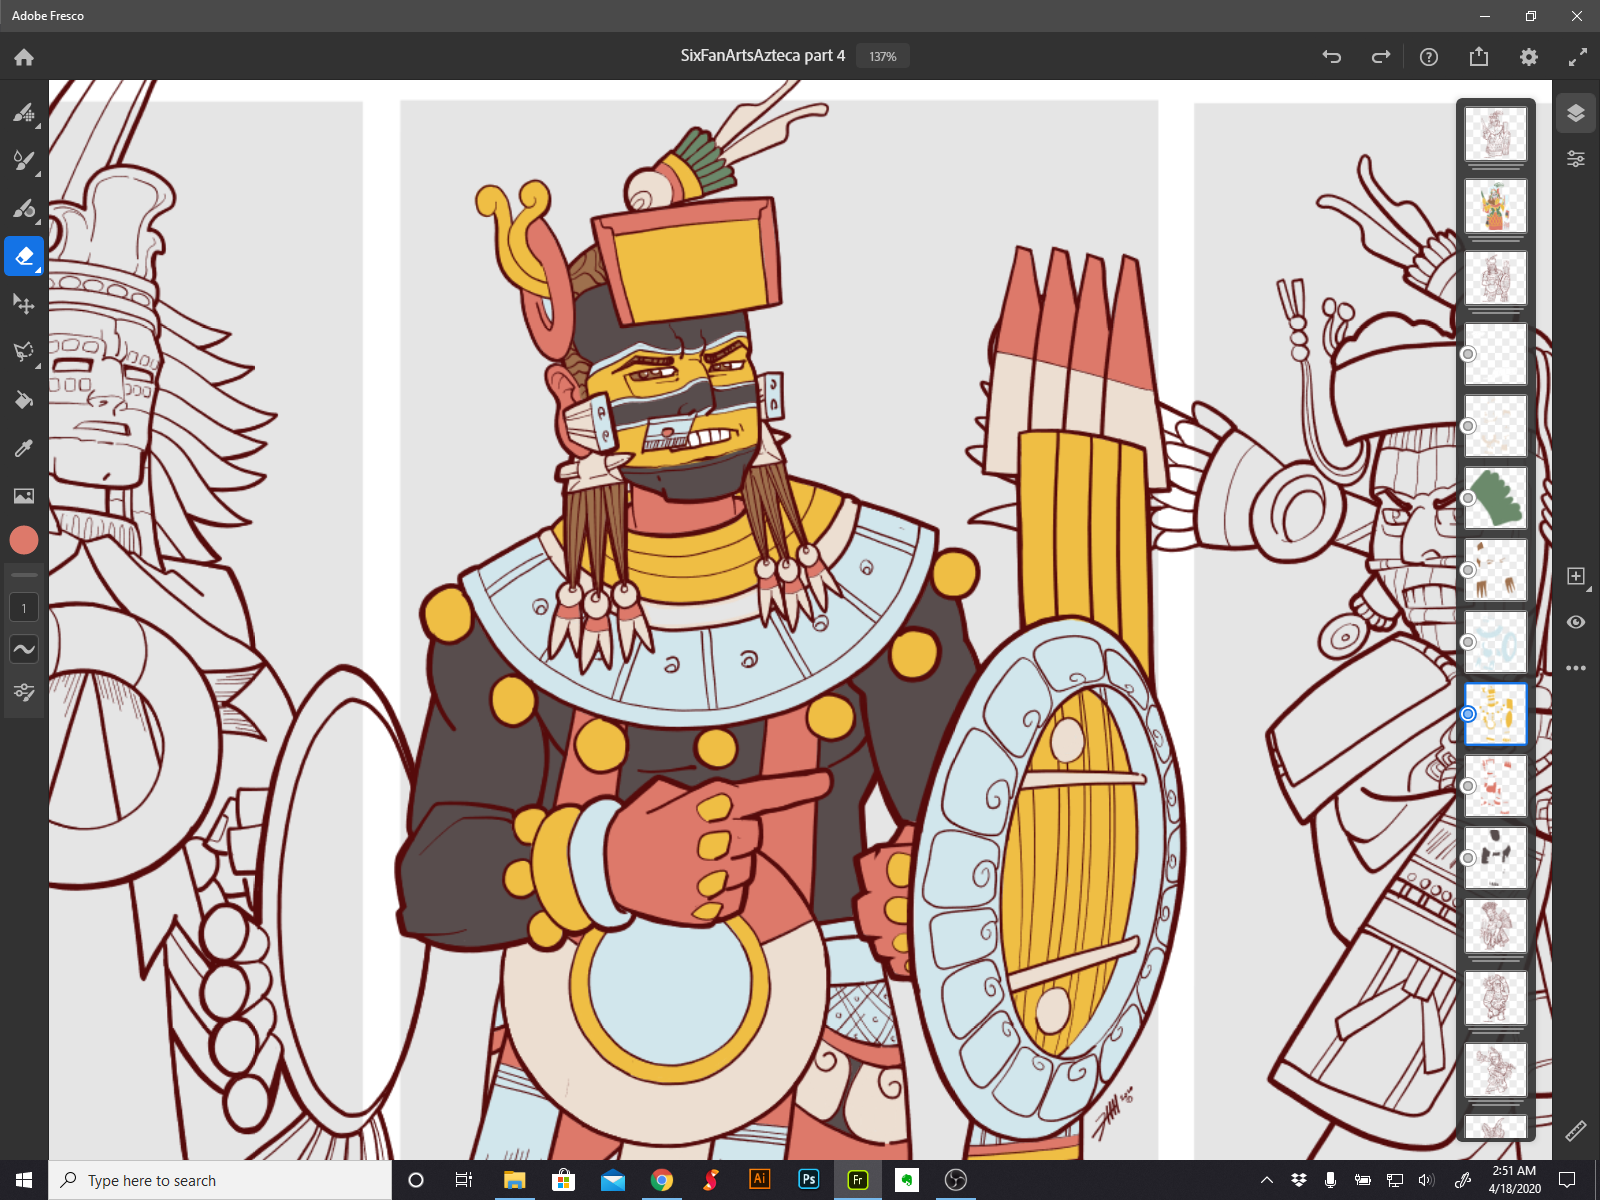Viewport: 1600px width, 1200px height.
Task: Open the Help menu
Action: (x=1429, y=57)
